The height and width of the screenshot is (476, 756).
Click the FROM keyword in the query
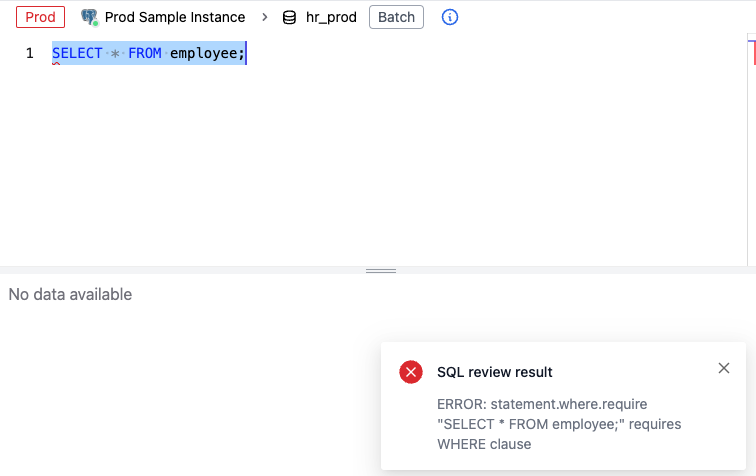[x=144, y=53]
